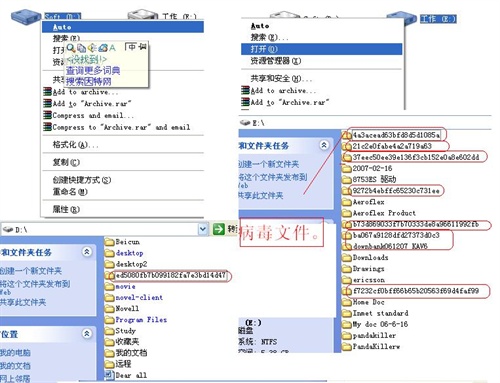The image size is (500, 383).
Task: Choose 共享和安全(H)... in right context menu
Action: (281, 78)
